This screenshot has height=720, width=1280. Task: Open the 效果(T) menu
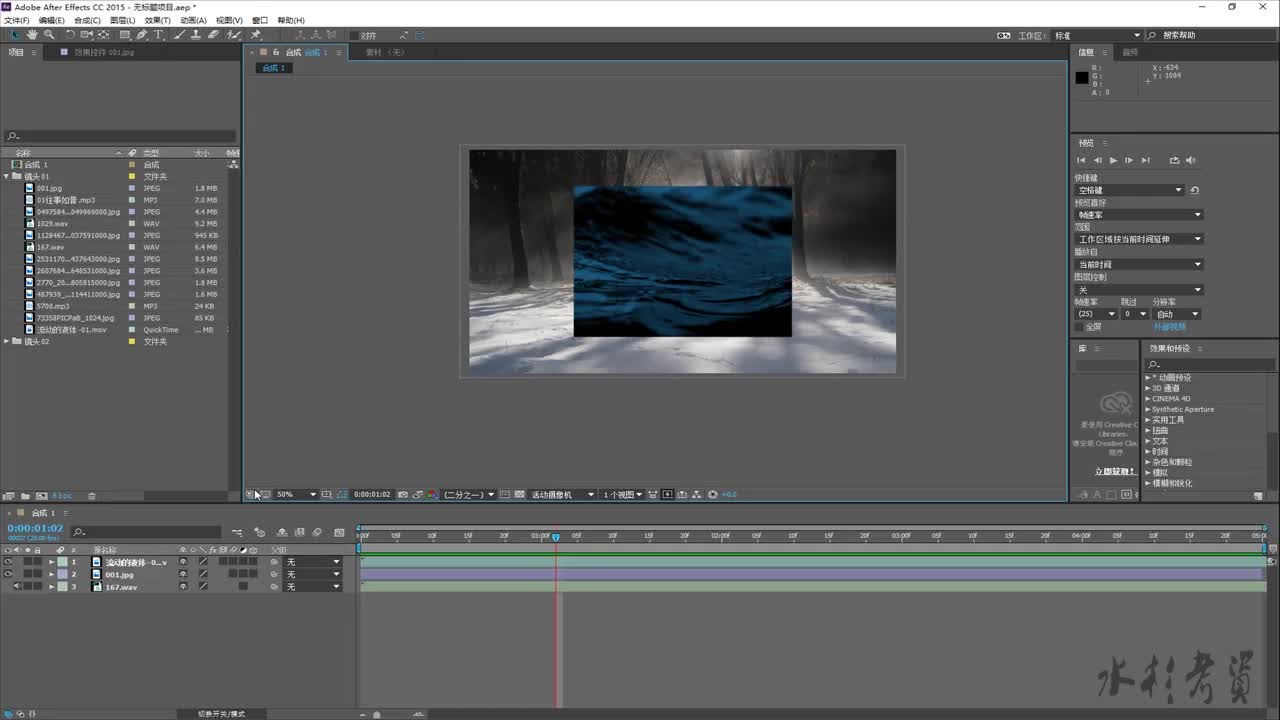(x=157, y=20)
